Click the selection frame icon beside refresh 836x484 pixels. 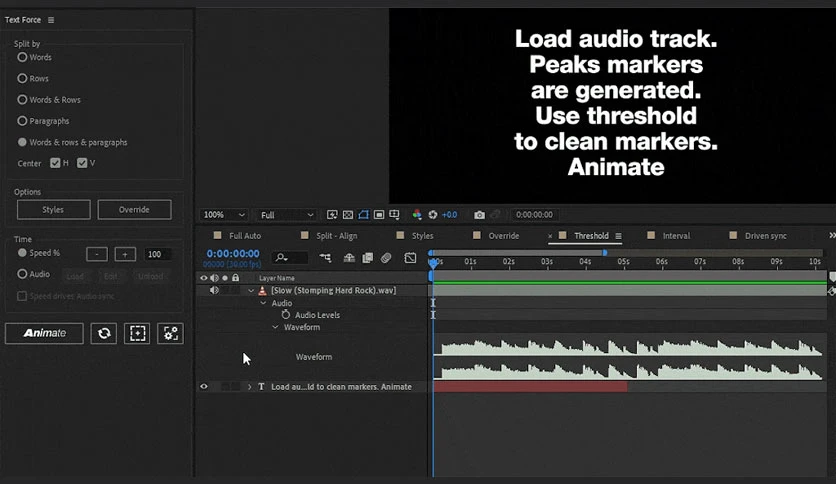[x=137, y=333]
